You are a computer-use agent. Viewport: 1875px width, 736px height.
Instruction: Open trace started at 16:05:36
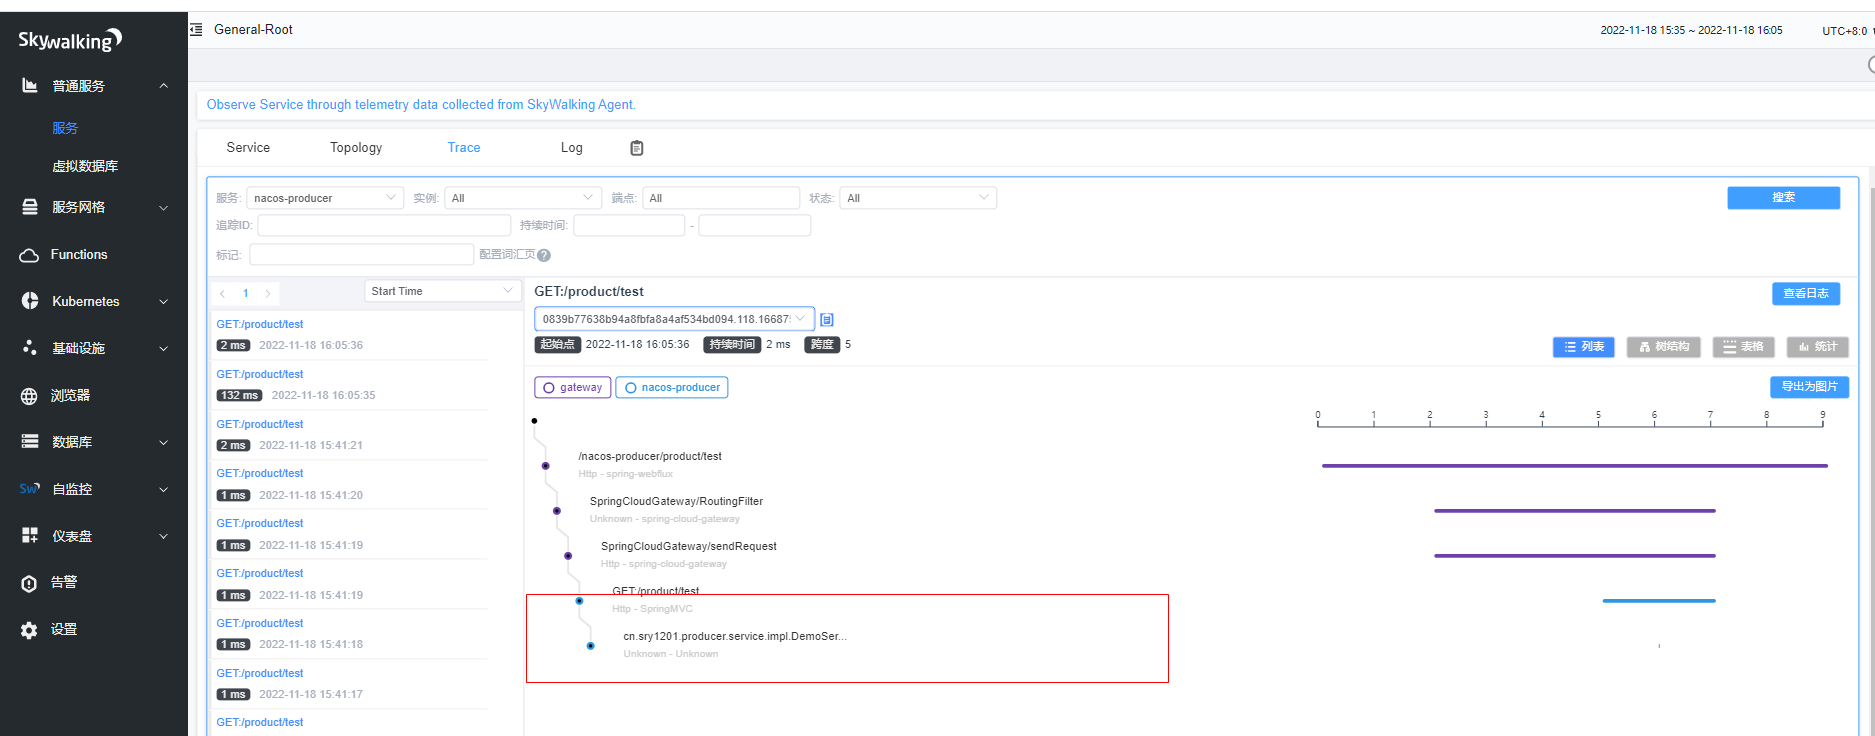[350, 335]
